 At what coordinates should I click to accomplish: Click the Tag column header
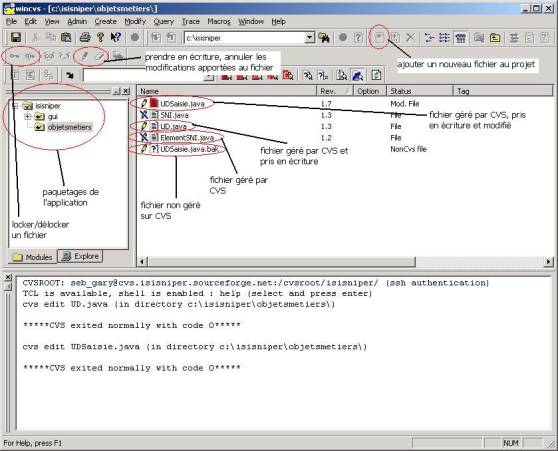point(503,91)
